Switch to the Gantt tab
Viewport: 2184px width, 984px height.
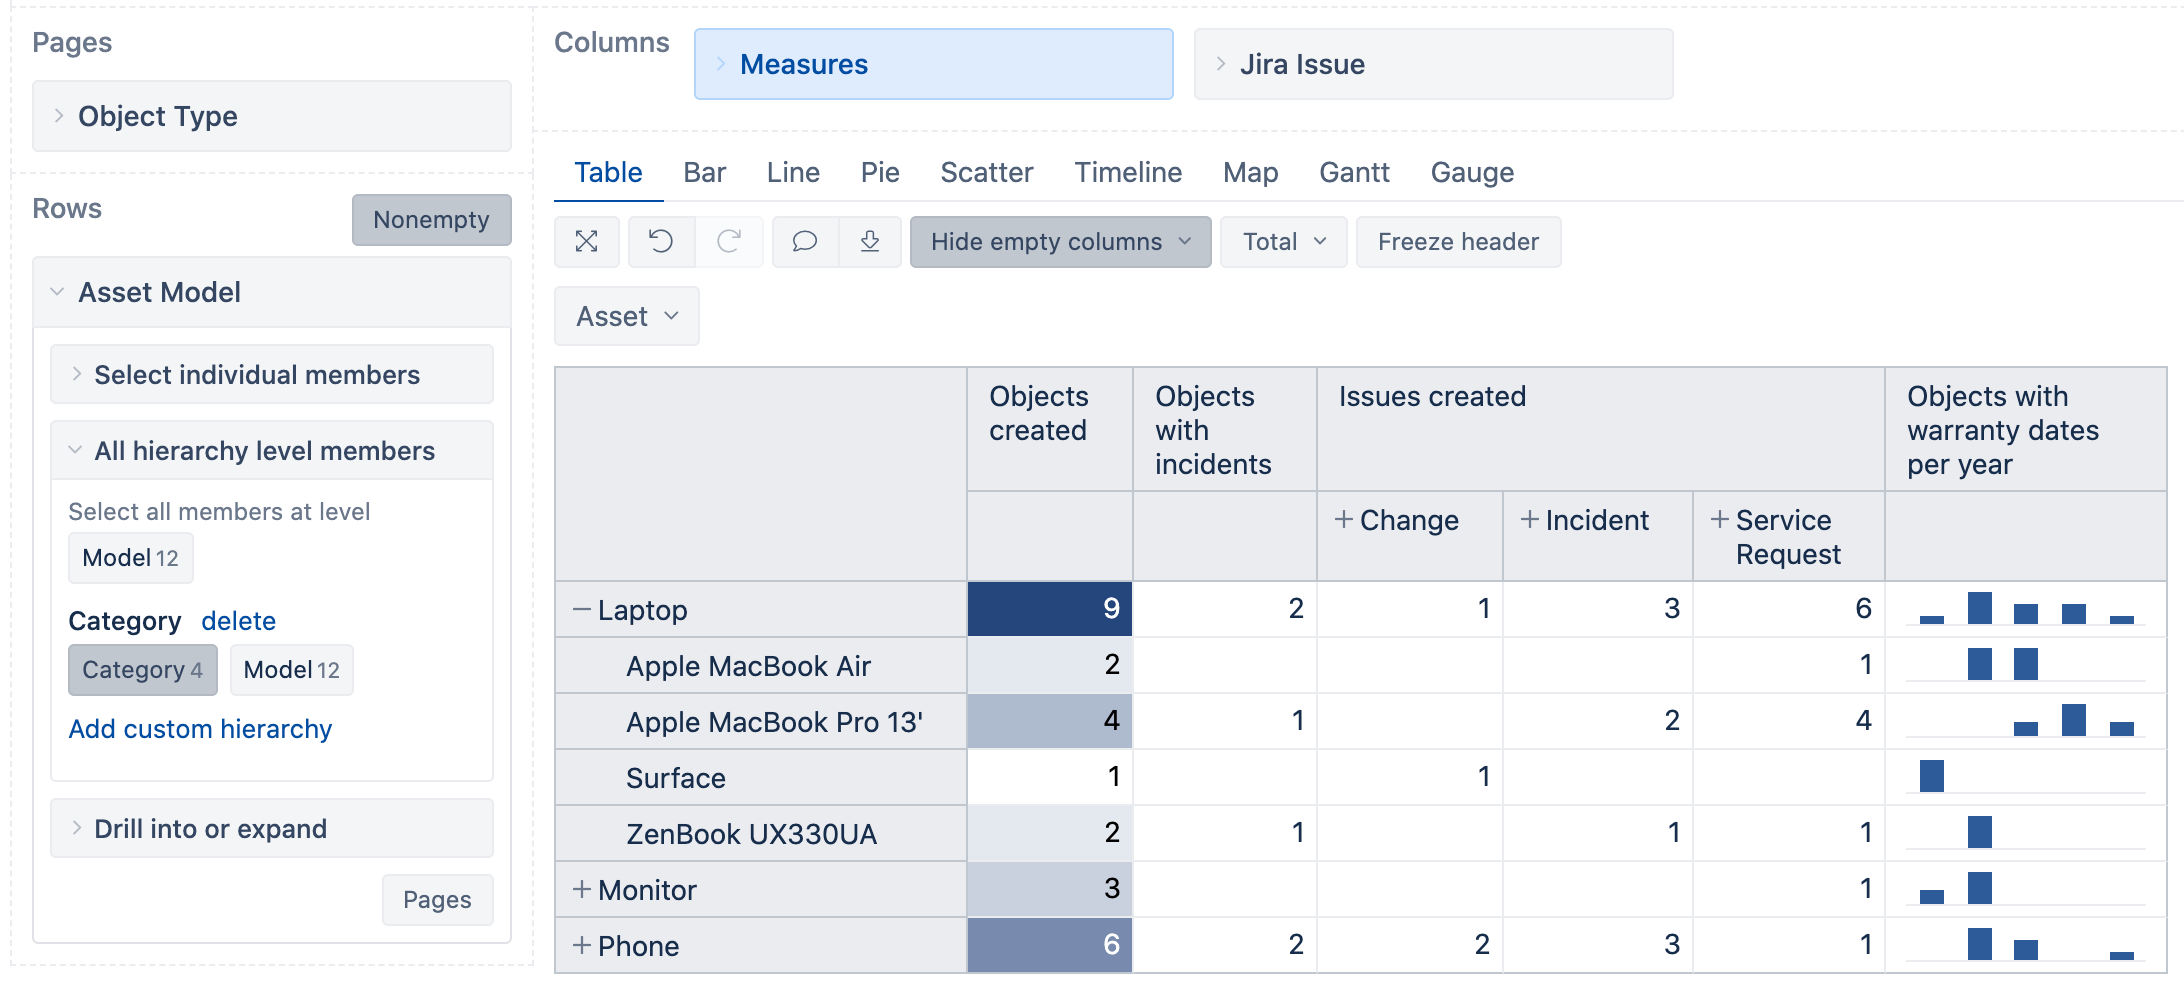(1355, 173)
